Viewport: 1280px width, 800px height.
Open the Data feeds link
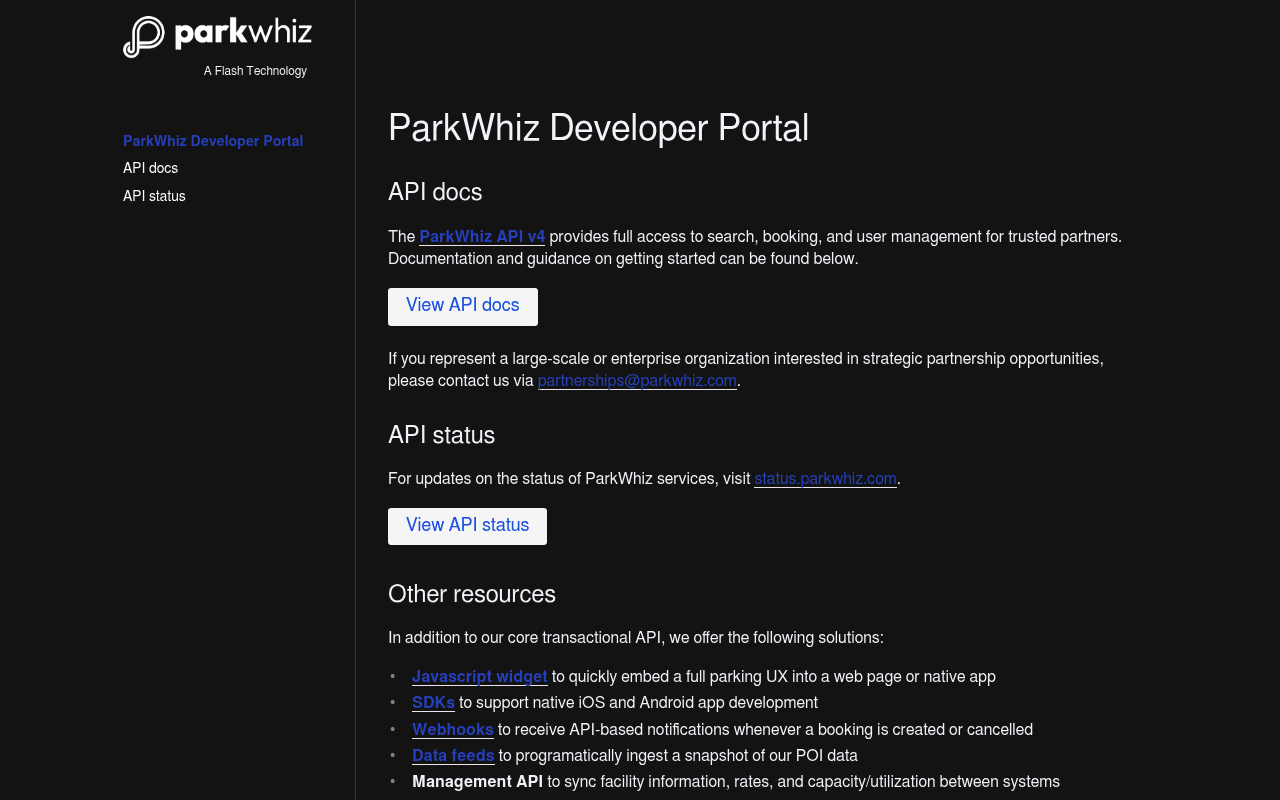point(453,756)
